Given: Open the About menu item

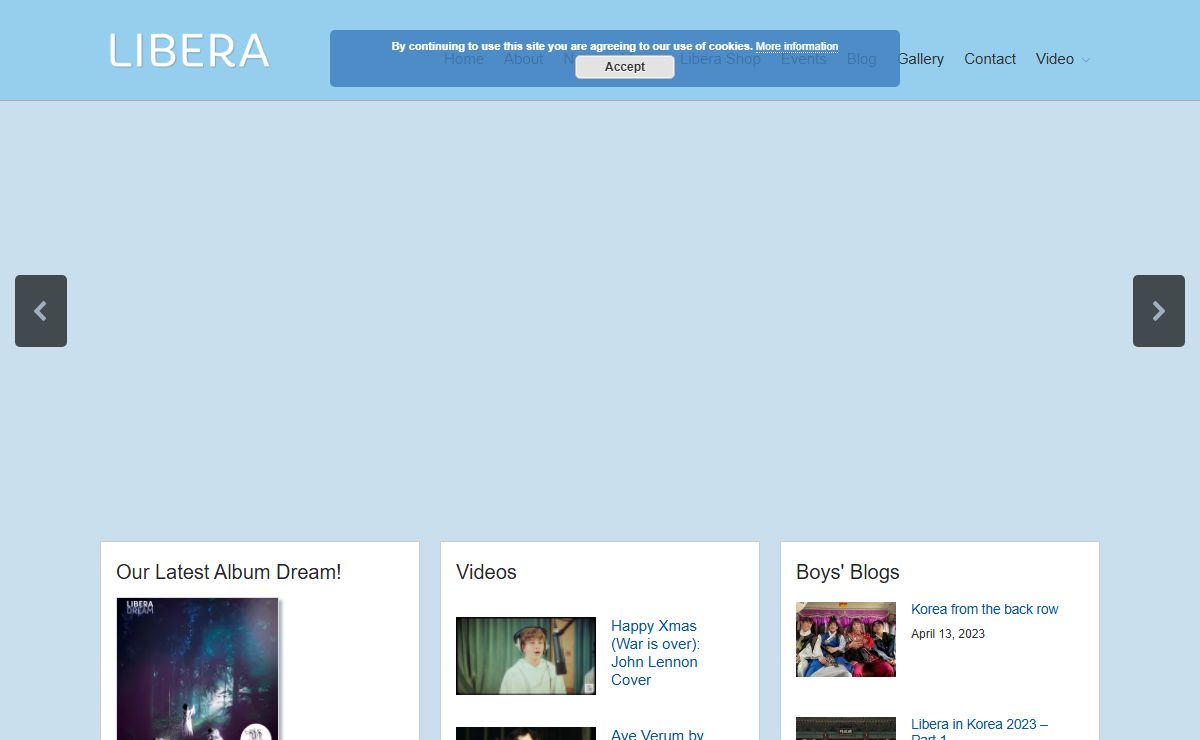Looking at the screenshot, I should point(524,59).
